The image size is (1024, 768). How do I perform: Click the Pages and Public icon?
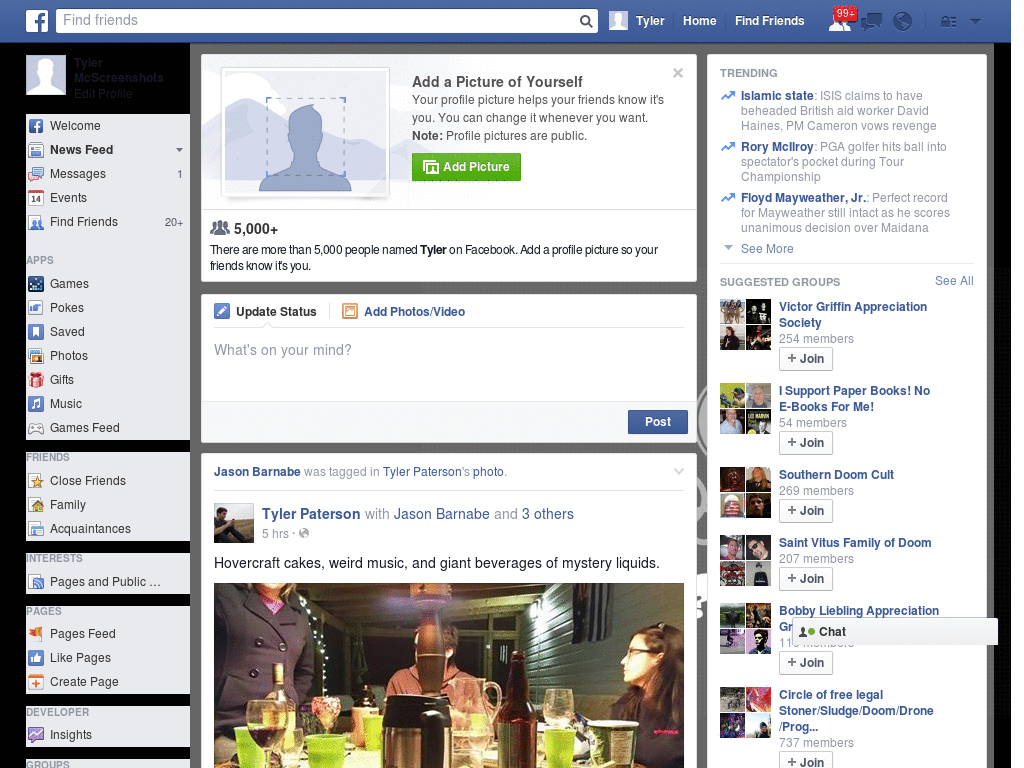[36, 582]
